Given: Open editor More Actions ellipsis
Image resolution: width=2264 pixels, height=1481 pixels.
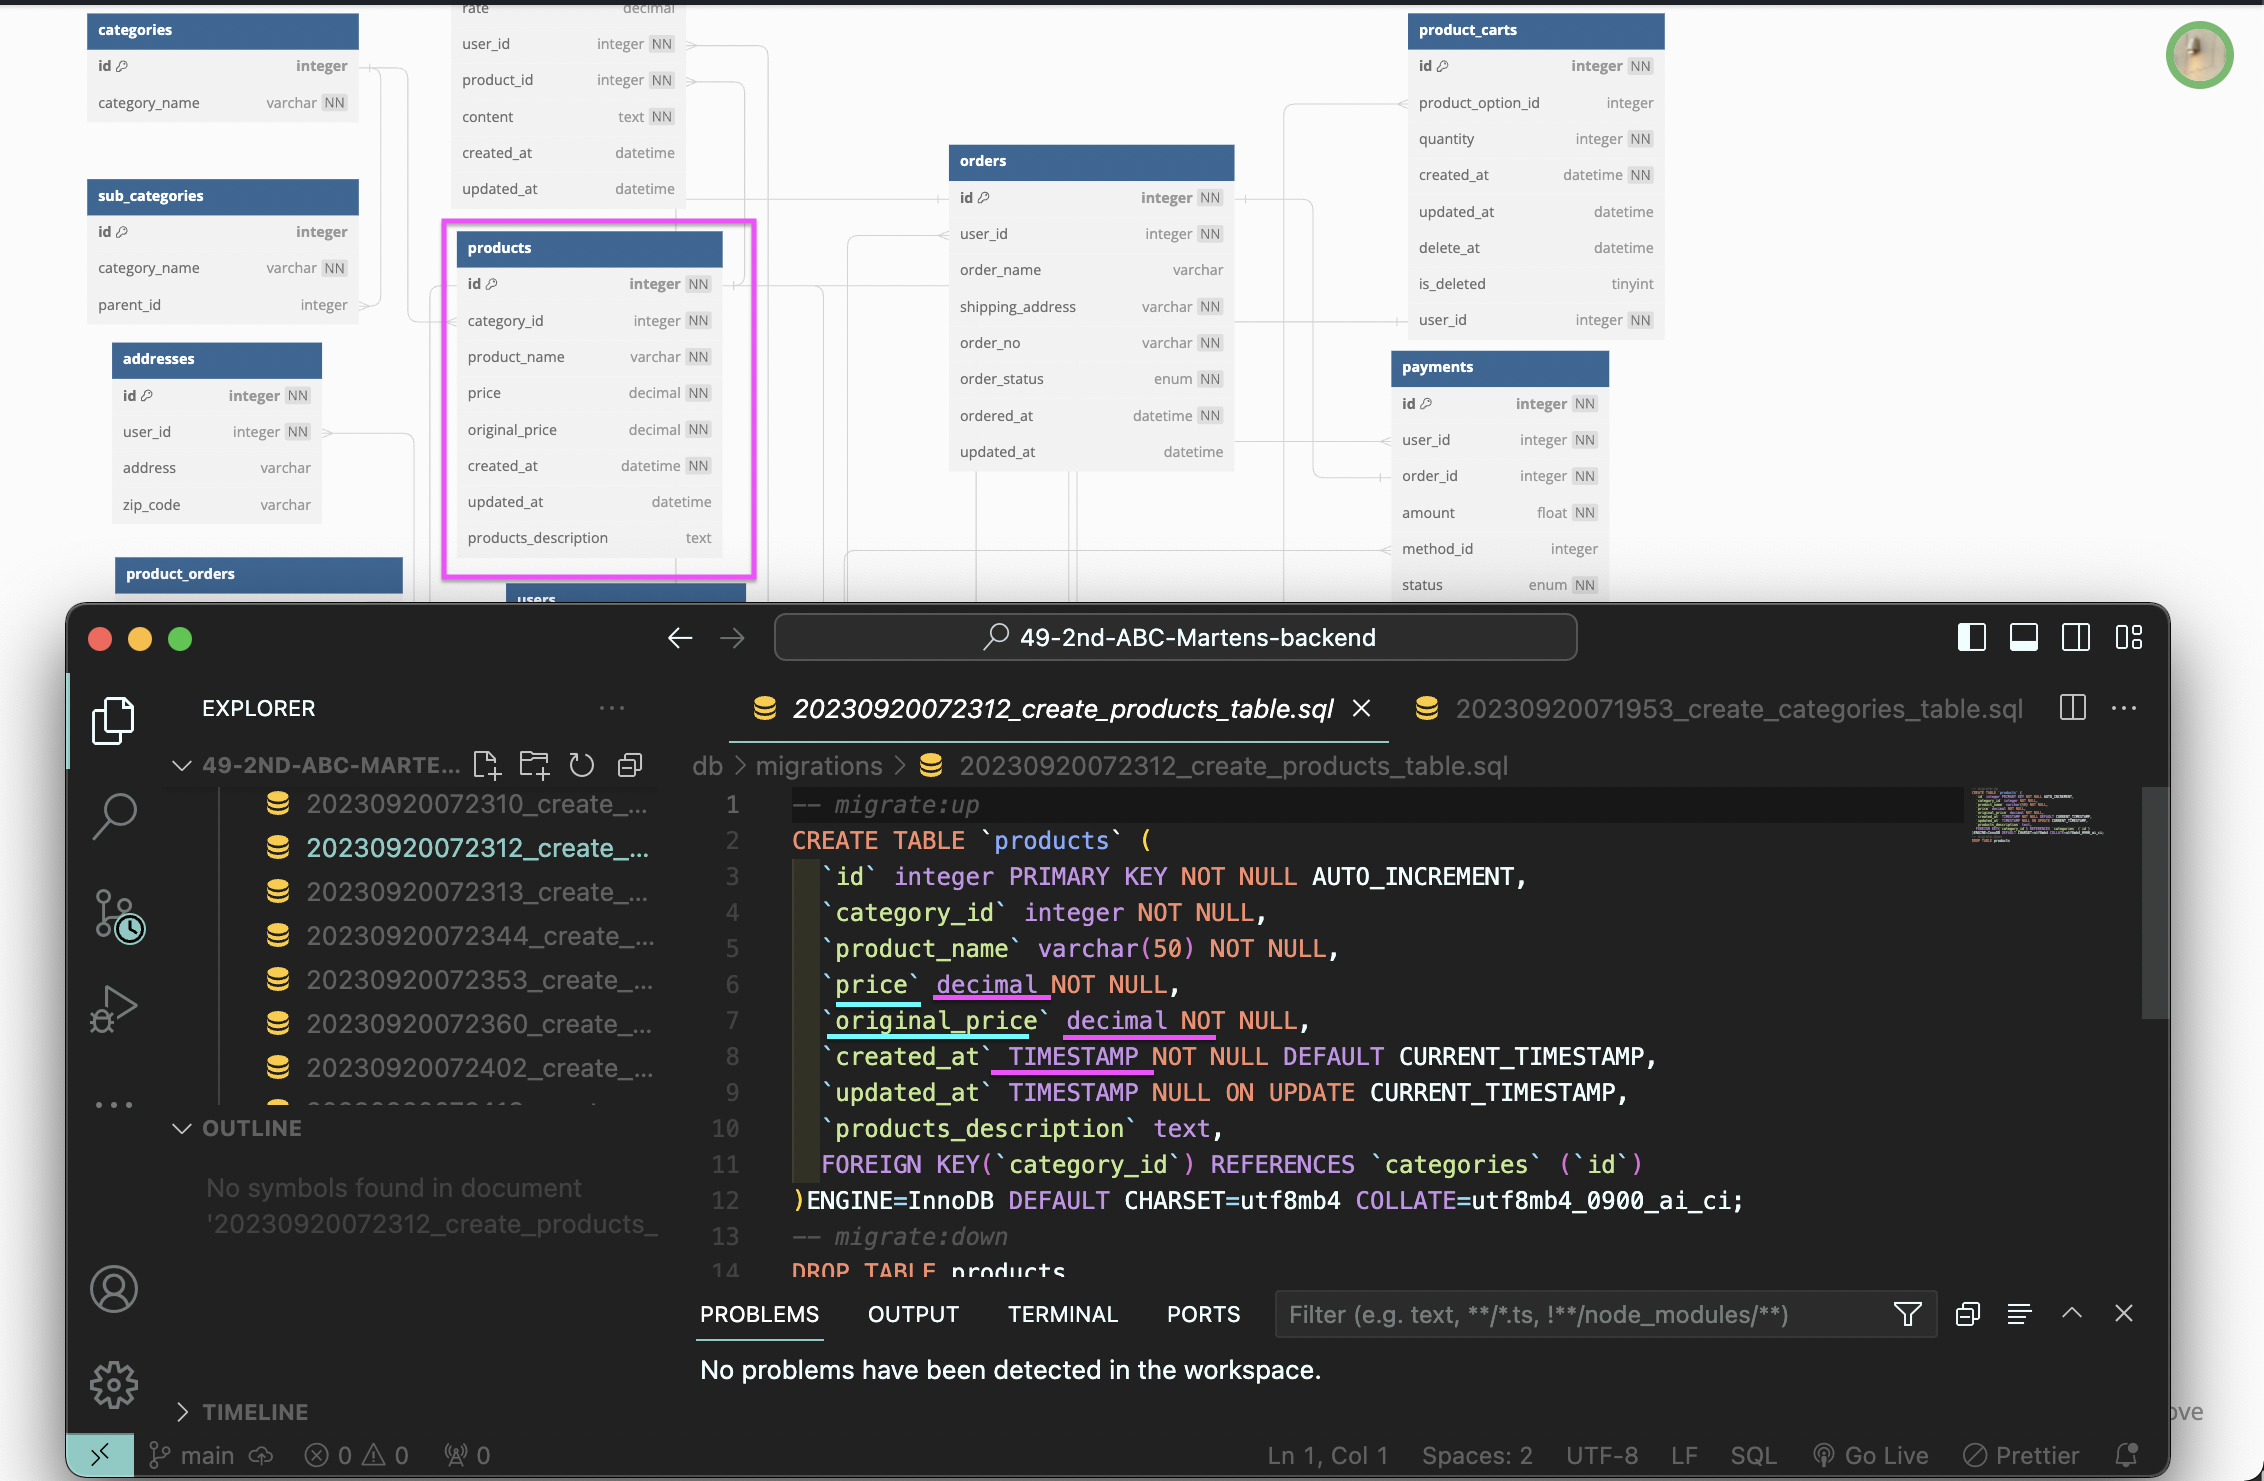Looking at the screenshot, I should [x=2124, y=708].
